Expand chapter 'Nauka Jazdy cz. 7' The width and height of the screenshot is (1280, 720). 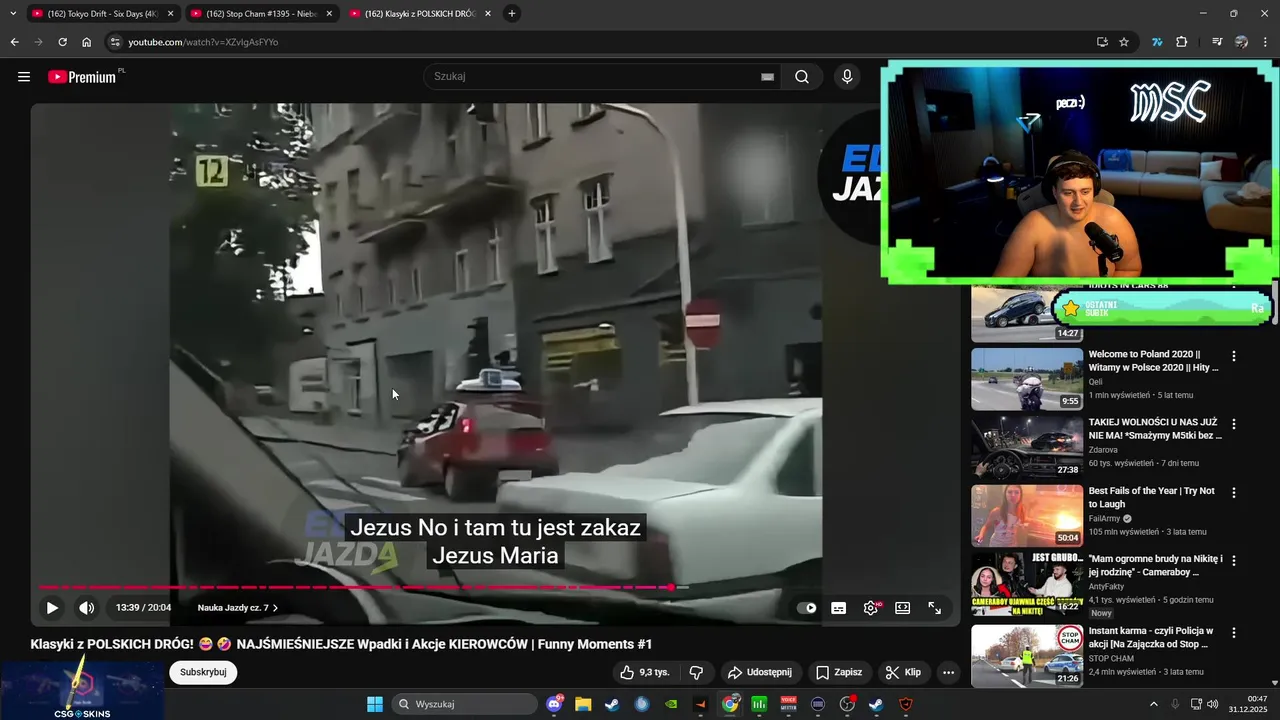237,607
